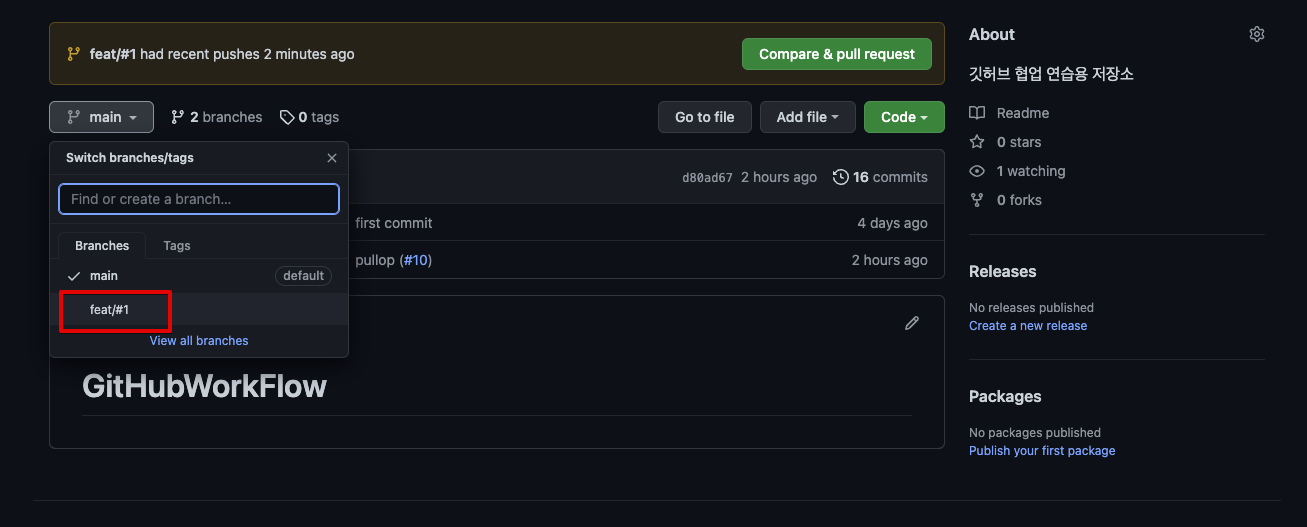
Task: Open the About settings gear icon
Action: coord(1257,34)
